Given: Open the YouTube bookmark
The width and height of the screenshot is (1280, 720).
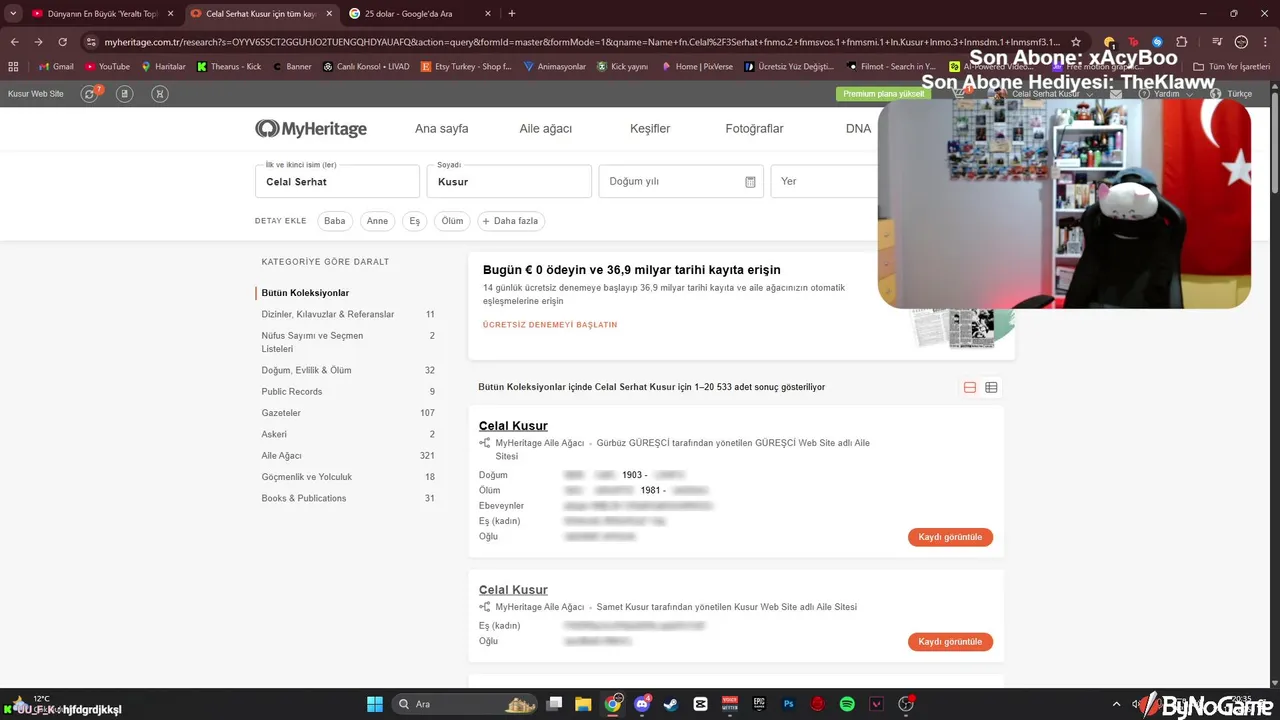Looking at the screenshot, I should pos(107,67).
